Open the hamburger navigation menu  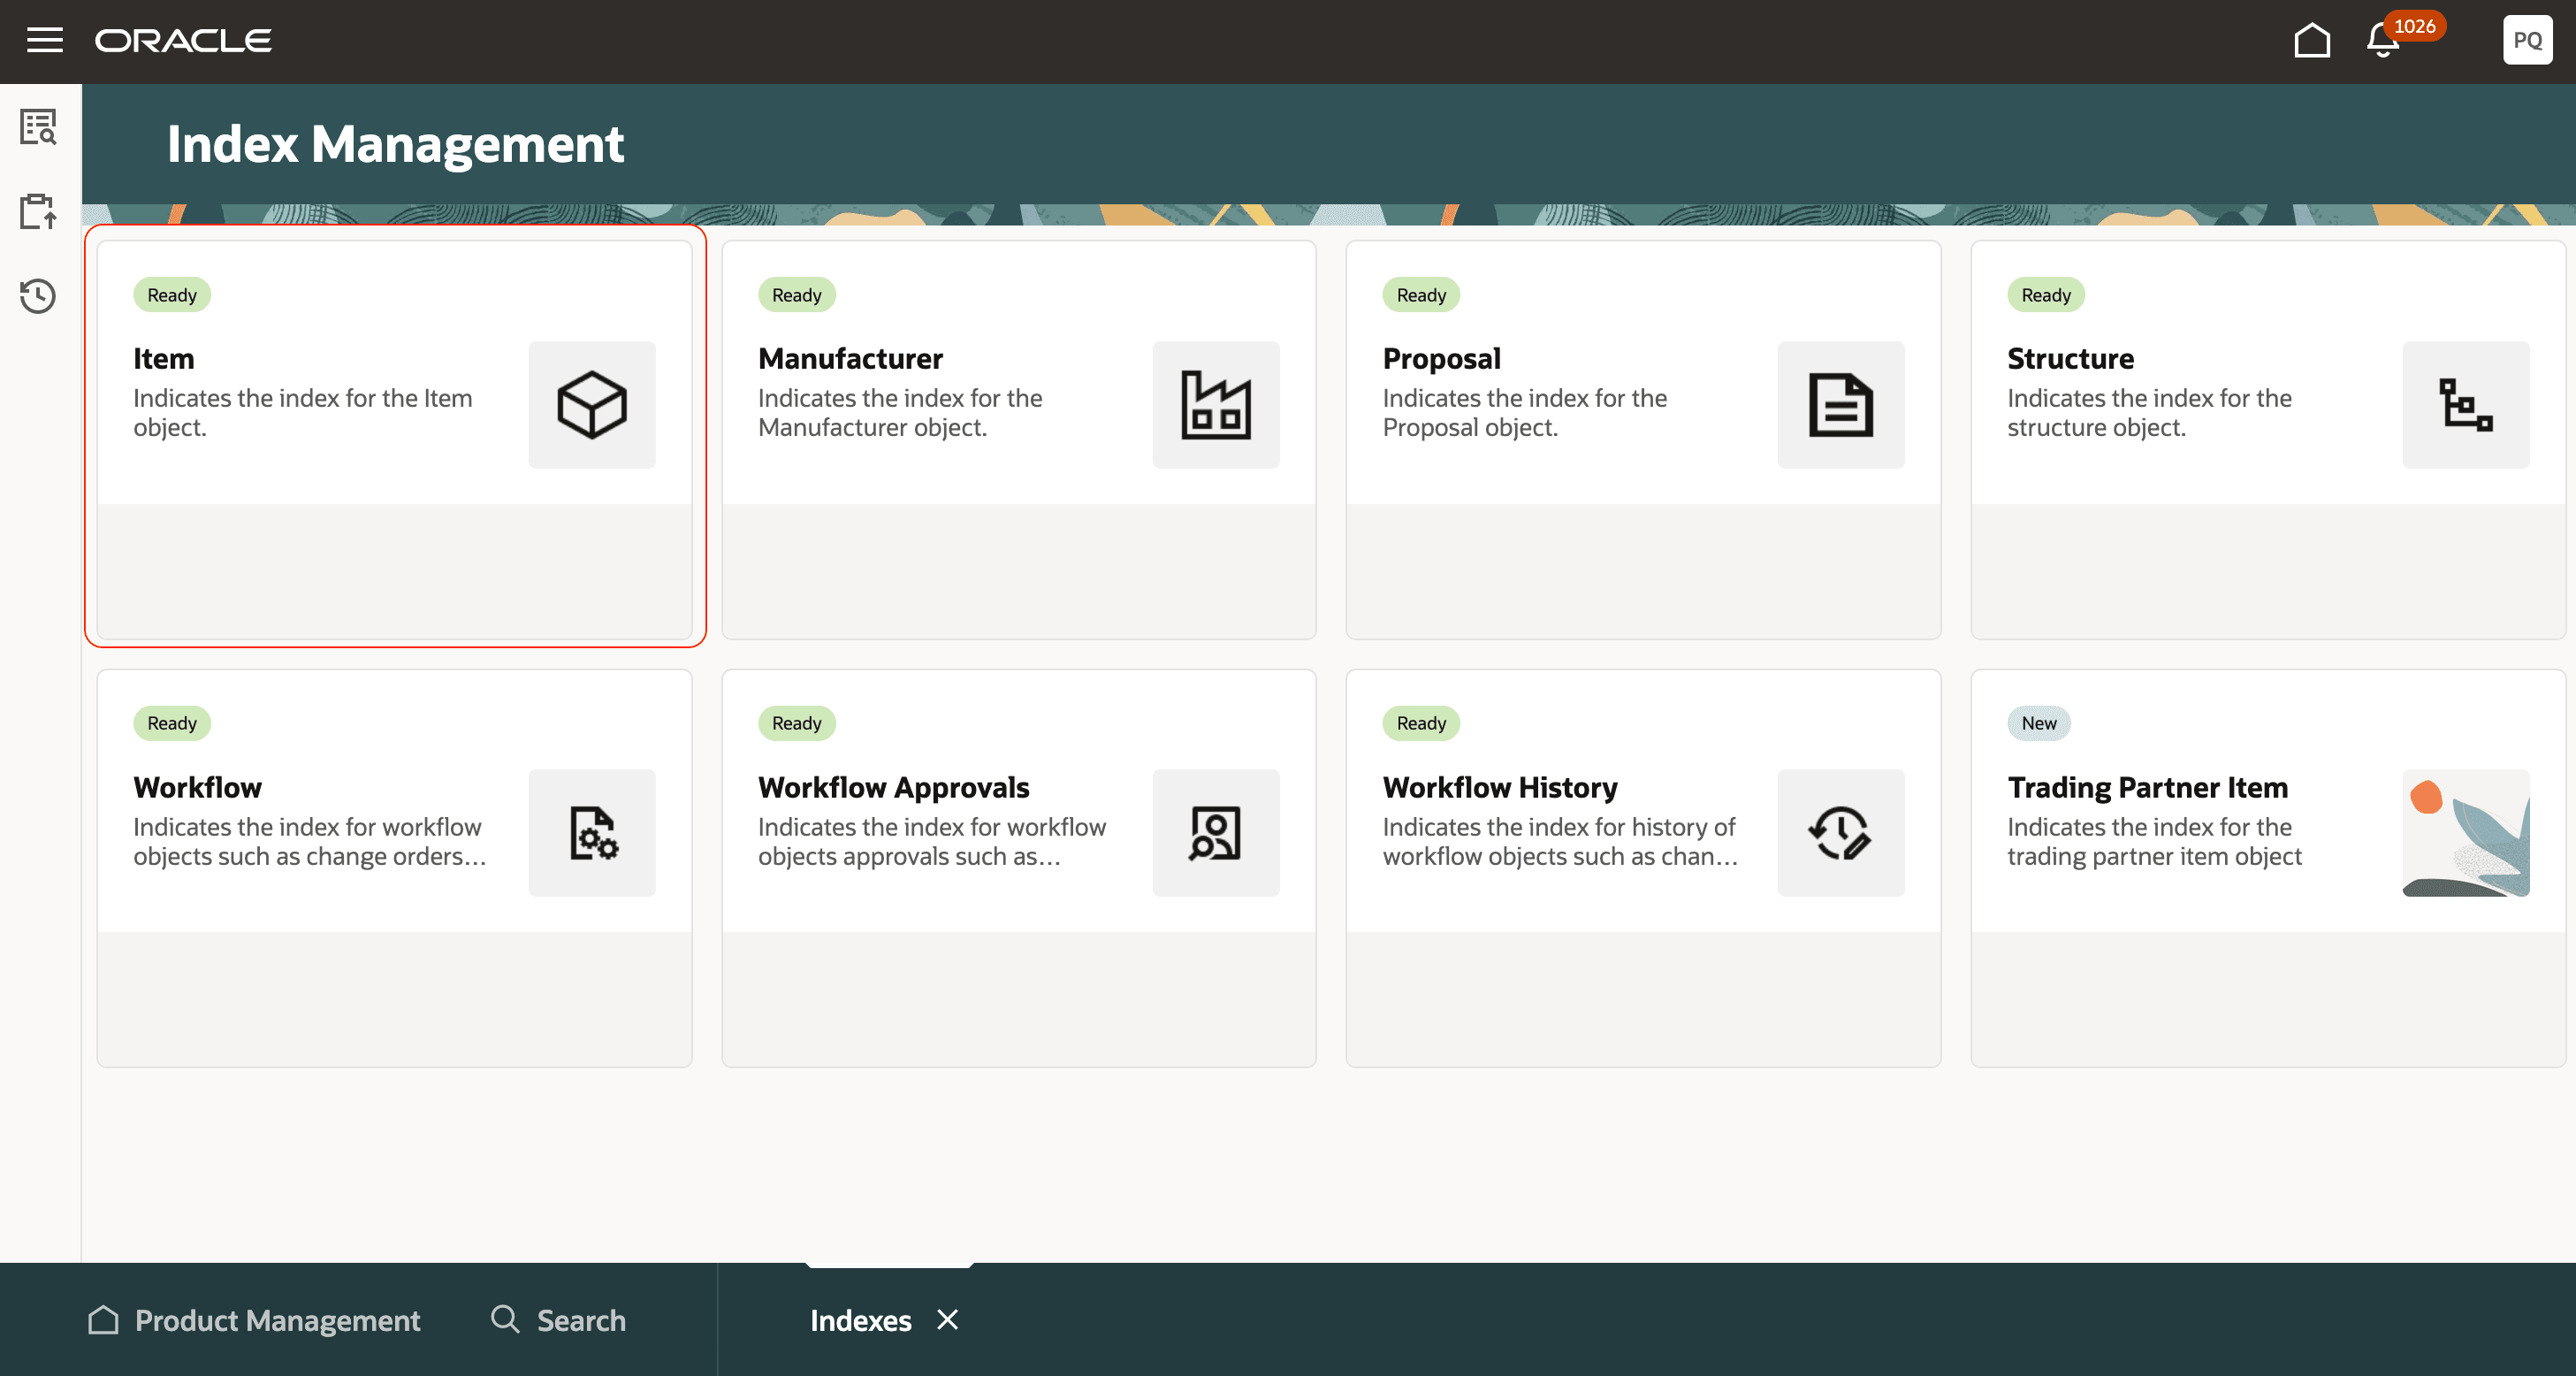[44, 40]
